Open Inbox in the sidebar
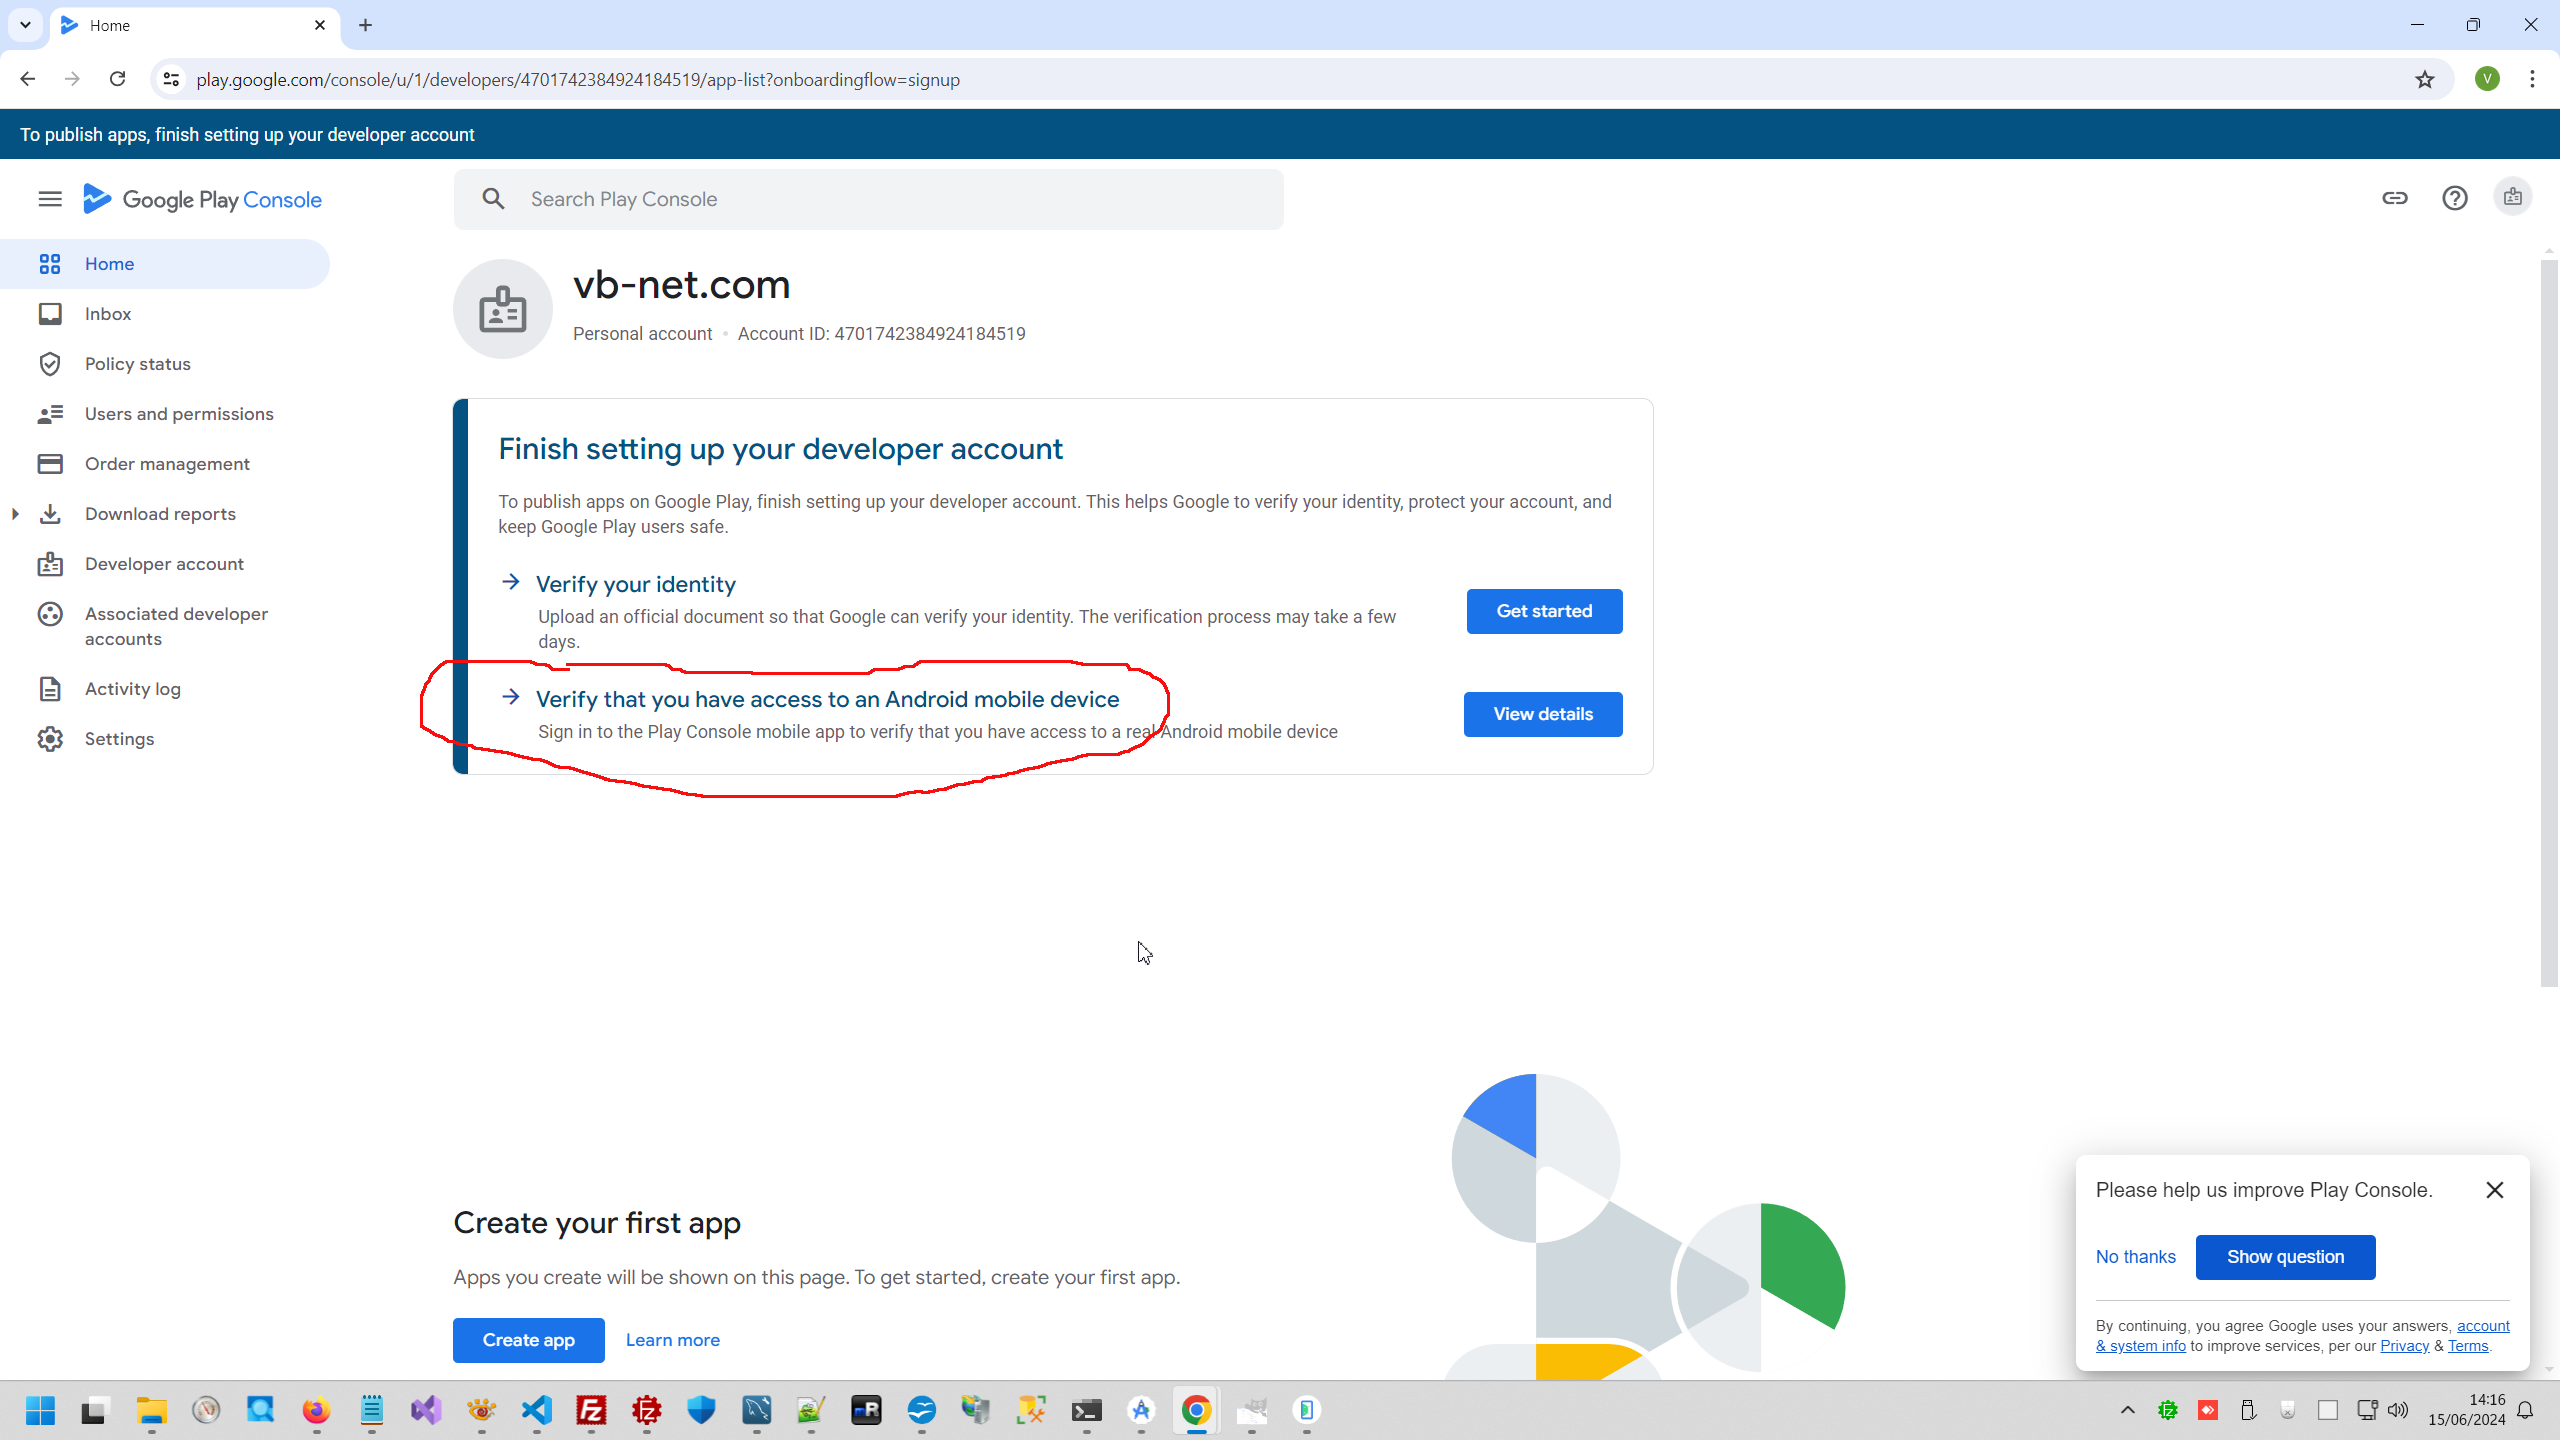Viewport: 2560px width, 1440px height. pos(108,314)
